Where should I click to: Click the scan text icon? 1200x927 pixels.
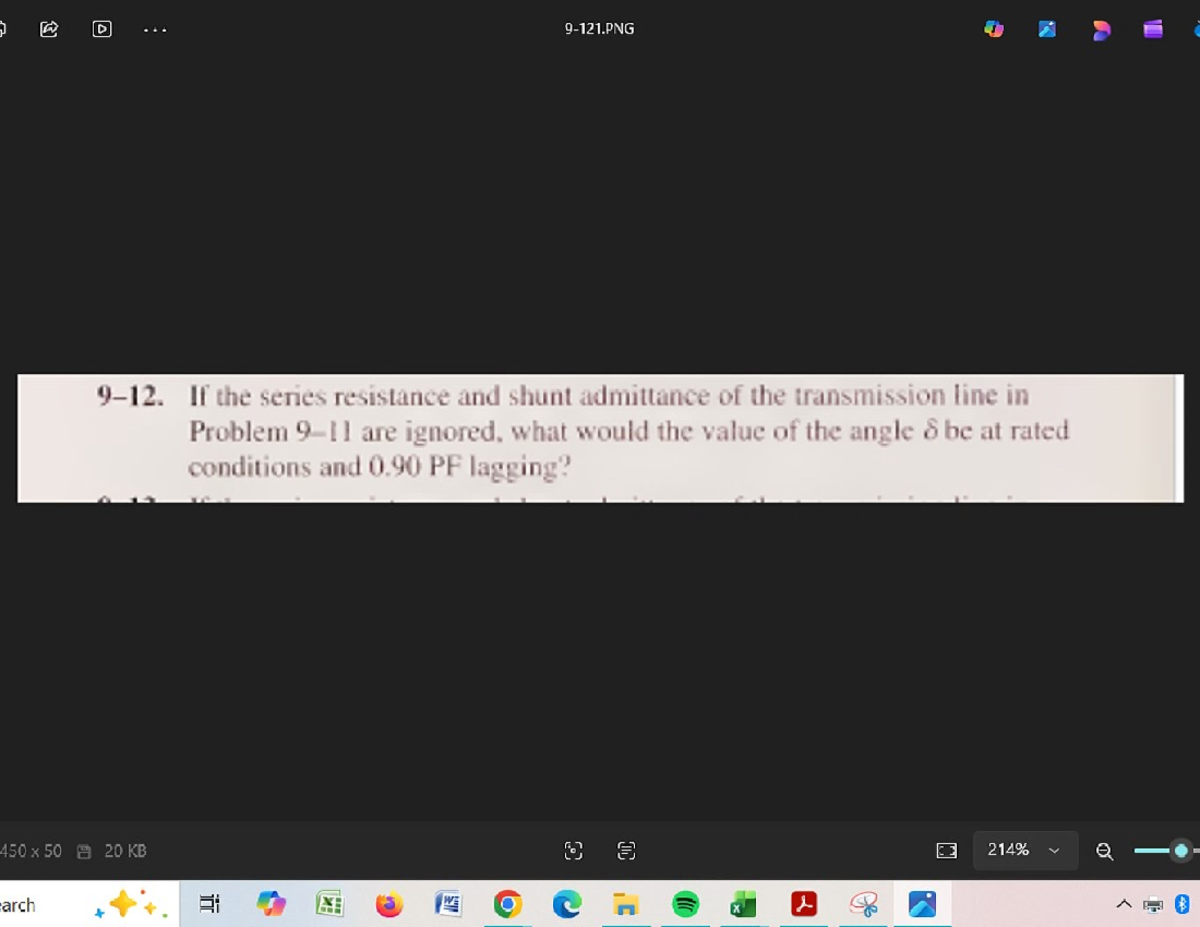[626, 851]
